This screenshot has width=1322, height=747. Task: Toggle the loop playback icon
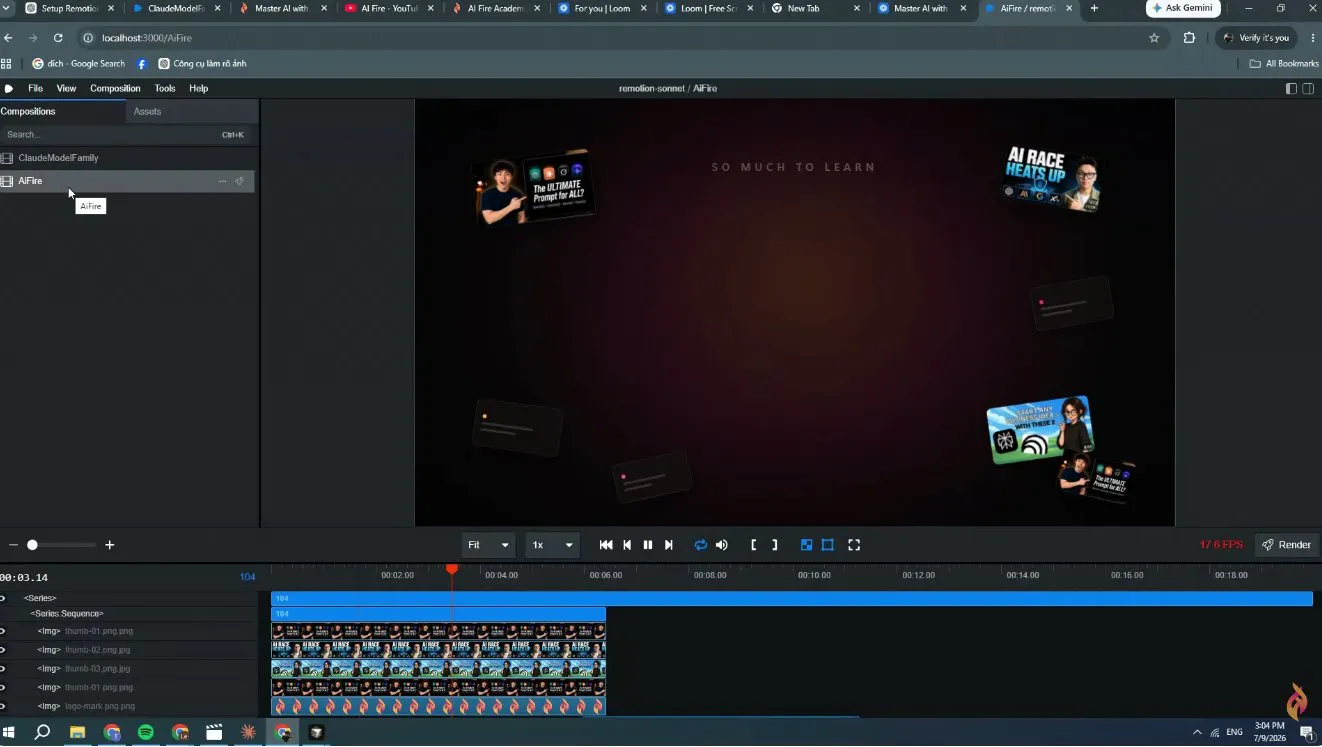click(700, 545)
